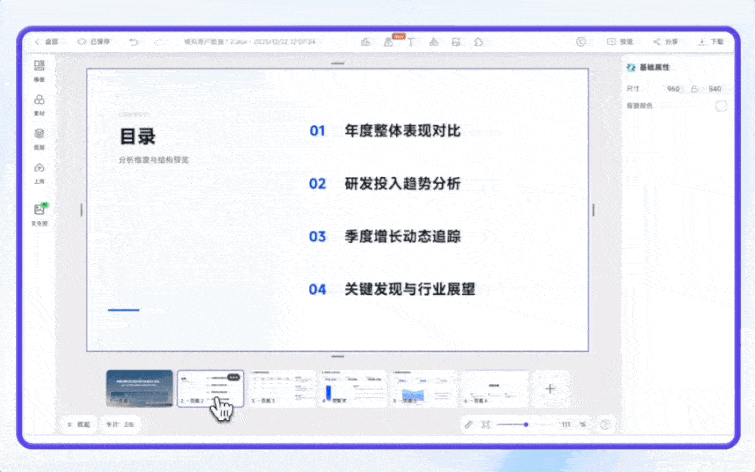The height and width of the screenshot is (472, 755).
Task: Select the number 04 on the slide
Action: (317, 289)
